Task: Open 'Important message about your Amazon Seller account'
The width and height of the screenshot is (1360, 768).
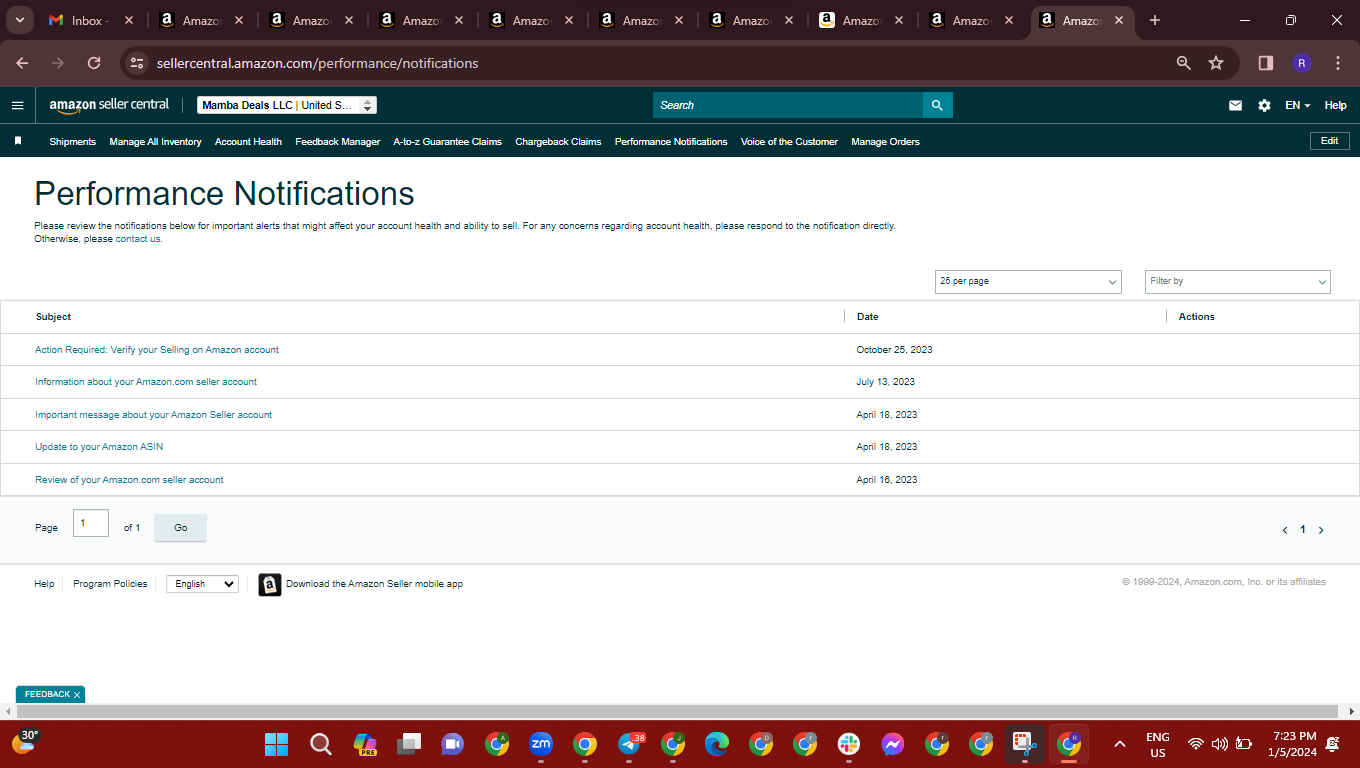Action: coord(154,415)
